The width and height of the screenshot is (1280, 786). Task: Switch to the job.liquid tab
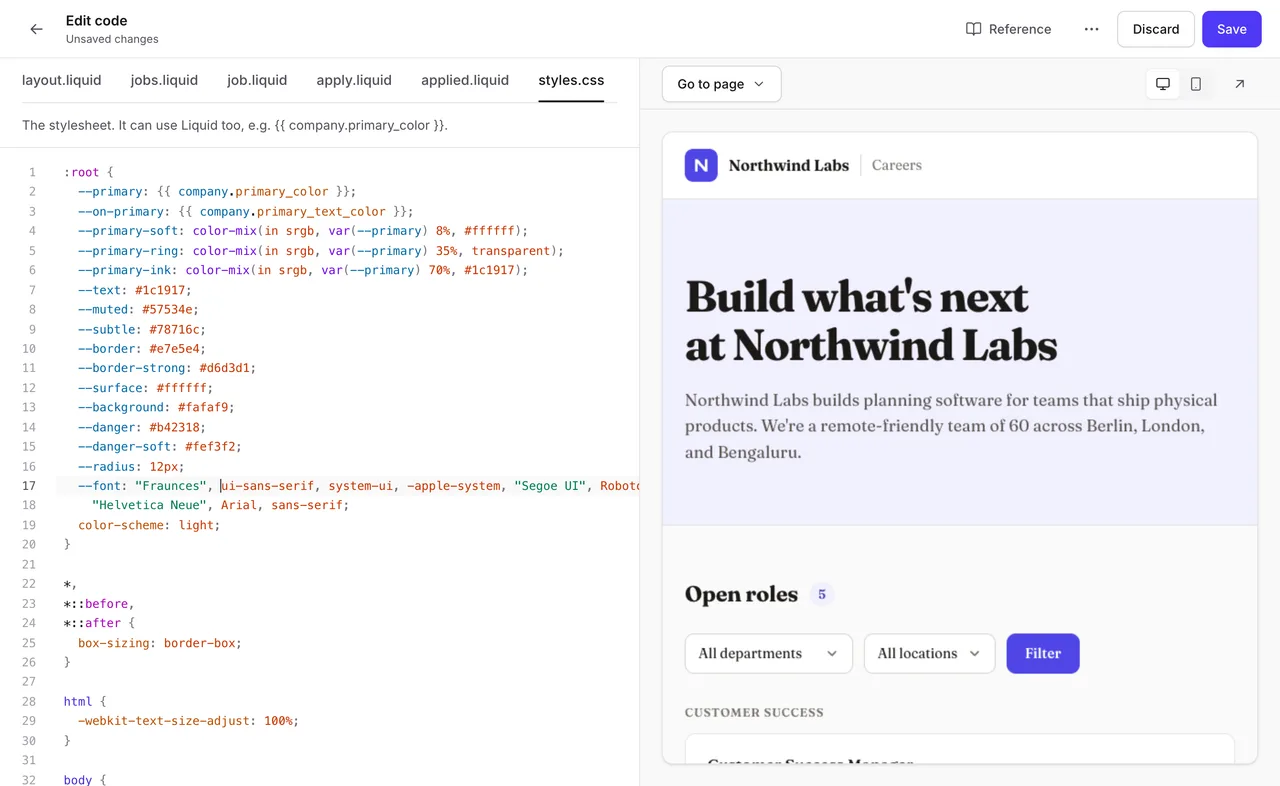tap(257, 80)
